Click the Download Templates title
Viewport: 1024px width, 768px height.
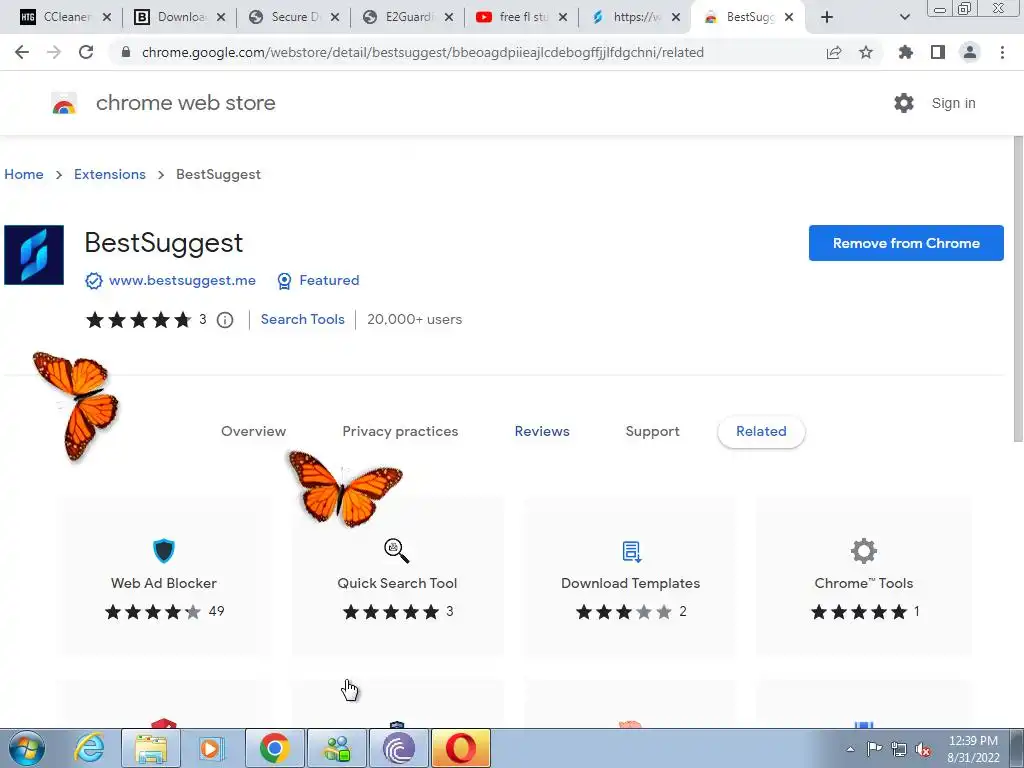tap(630, 583)
